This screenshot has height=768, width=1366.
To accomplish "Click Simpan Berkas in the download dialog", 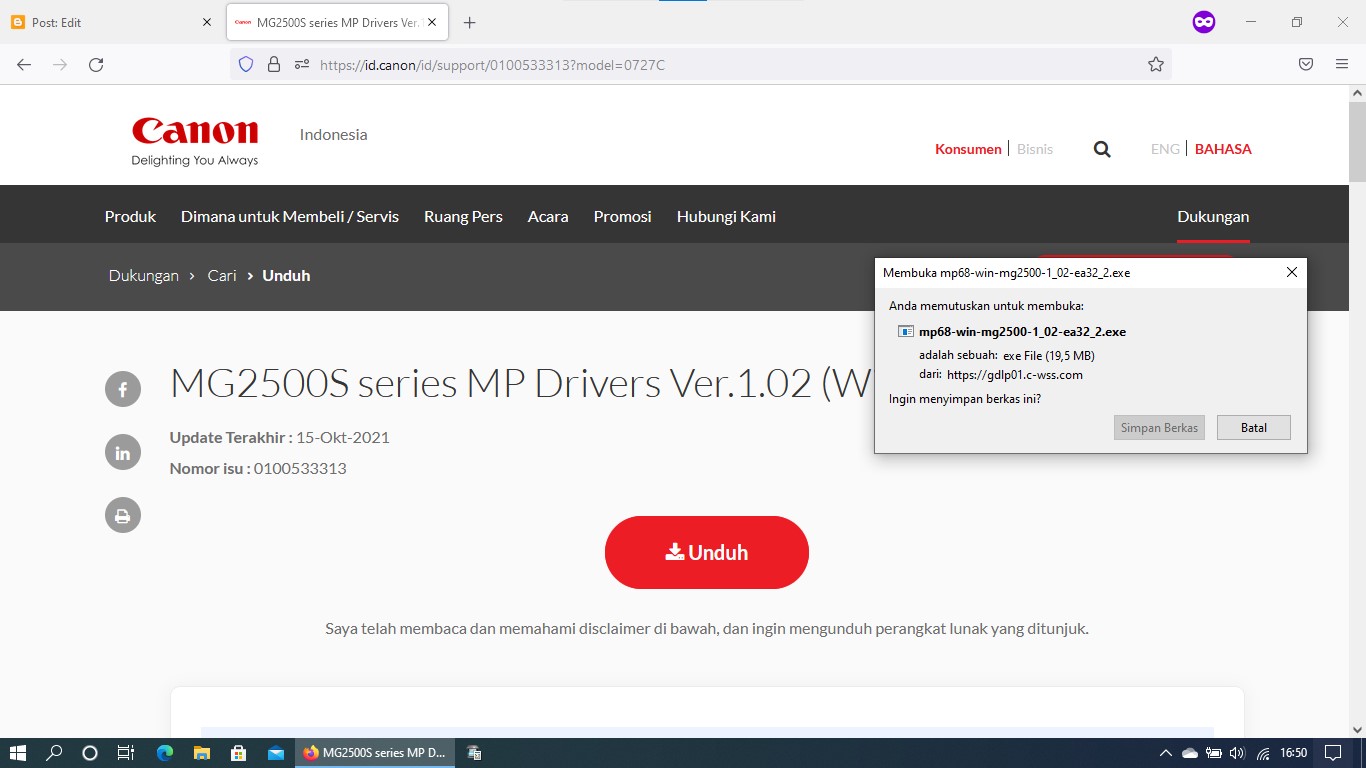I will [x=1159, y=427].
